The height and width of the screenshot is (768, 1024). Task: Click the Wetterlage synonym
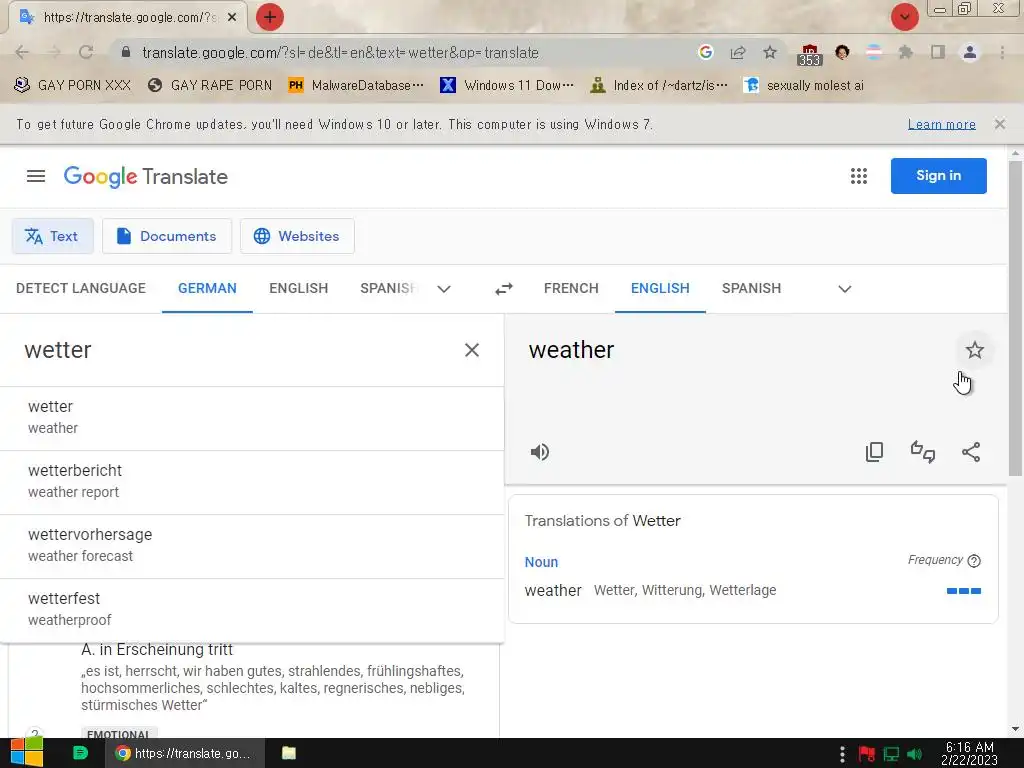(x=743, y=590)
